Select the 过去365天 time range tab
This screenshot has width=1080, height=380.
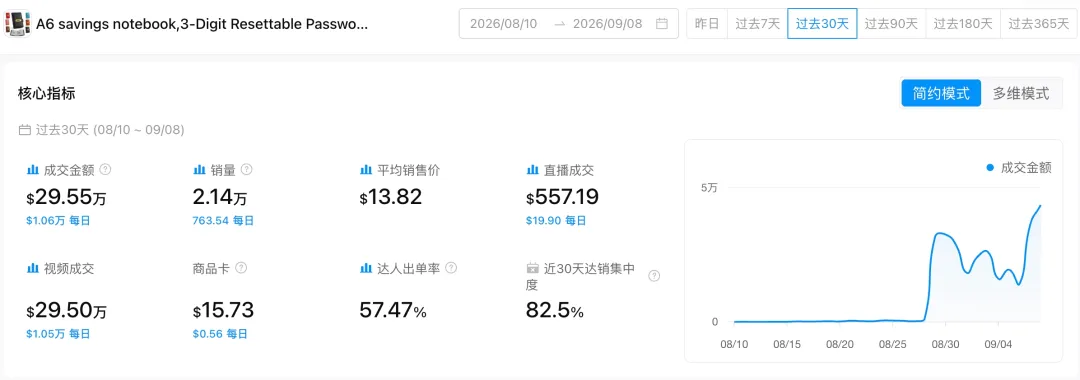1039,24
